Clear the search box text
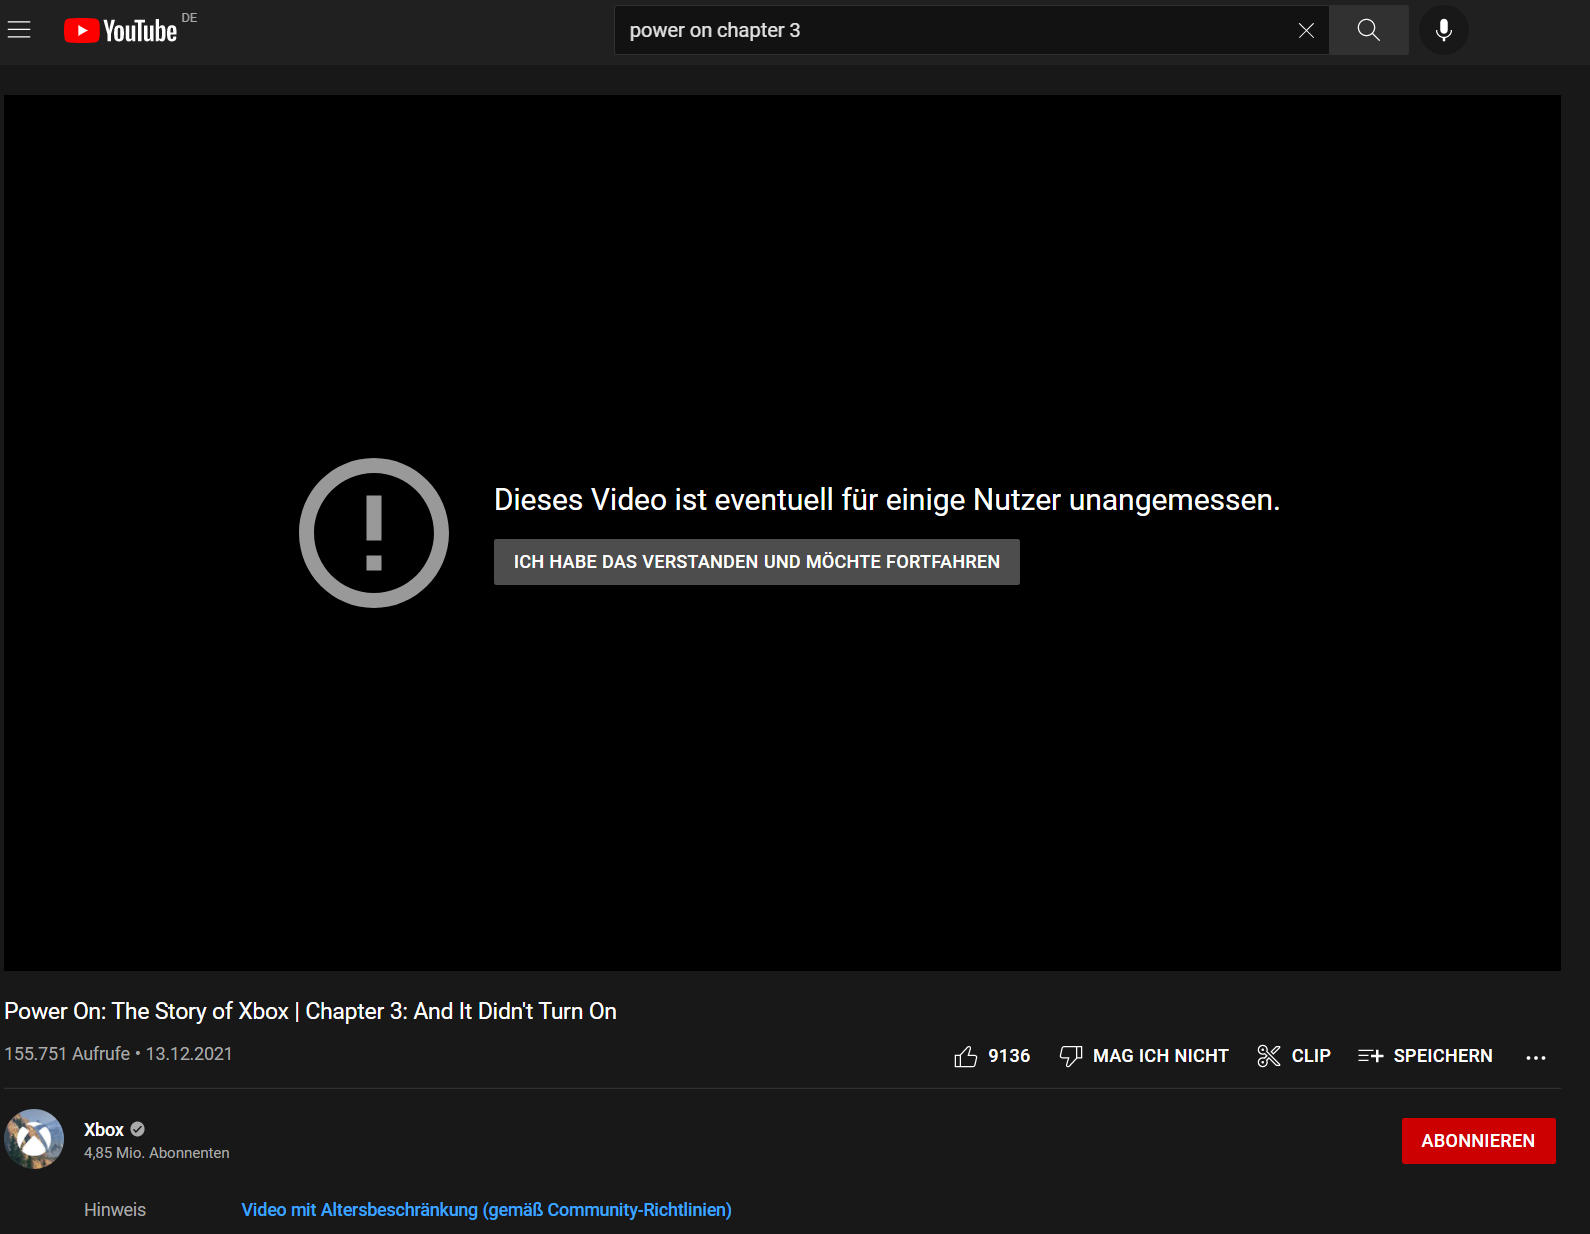 point(1306,30)
